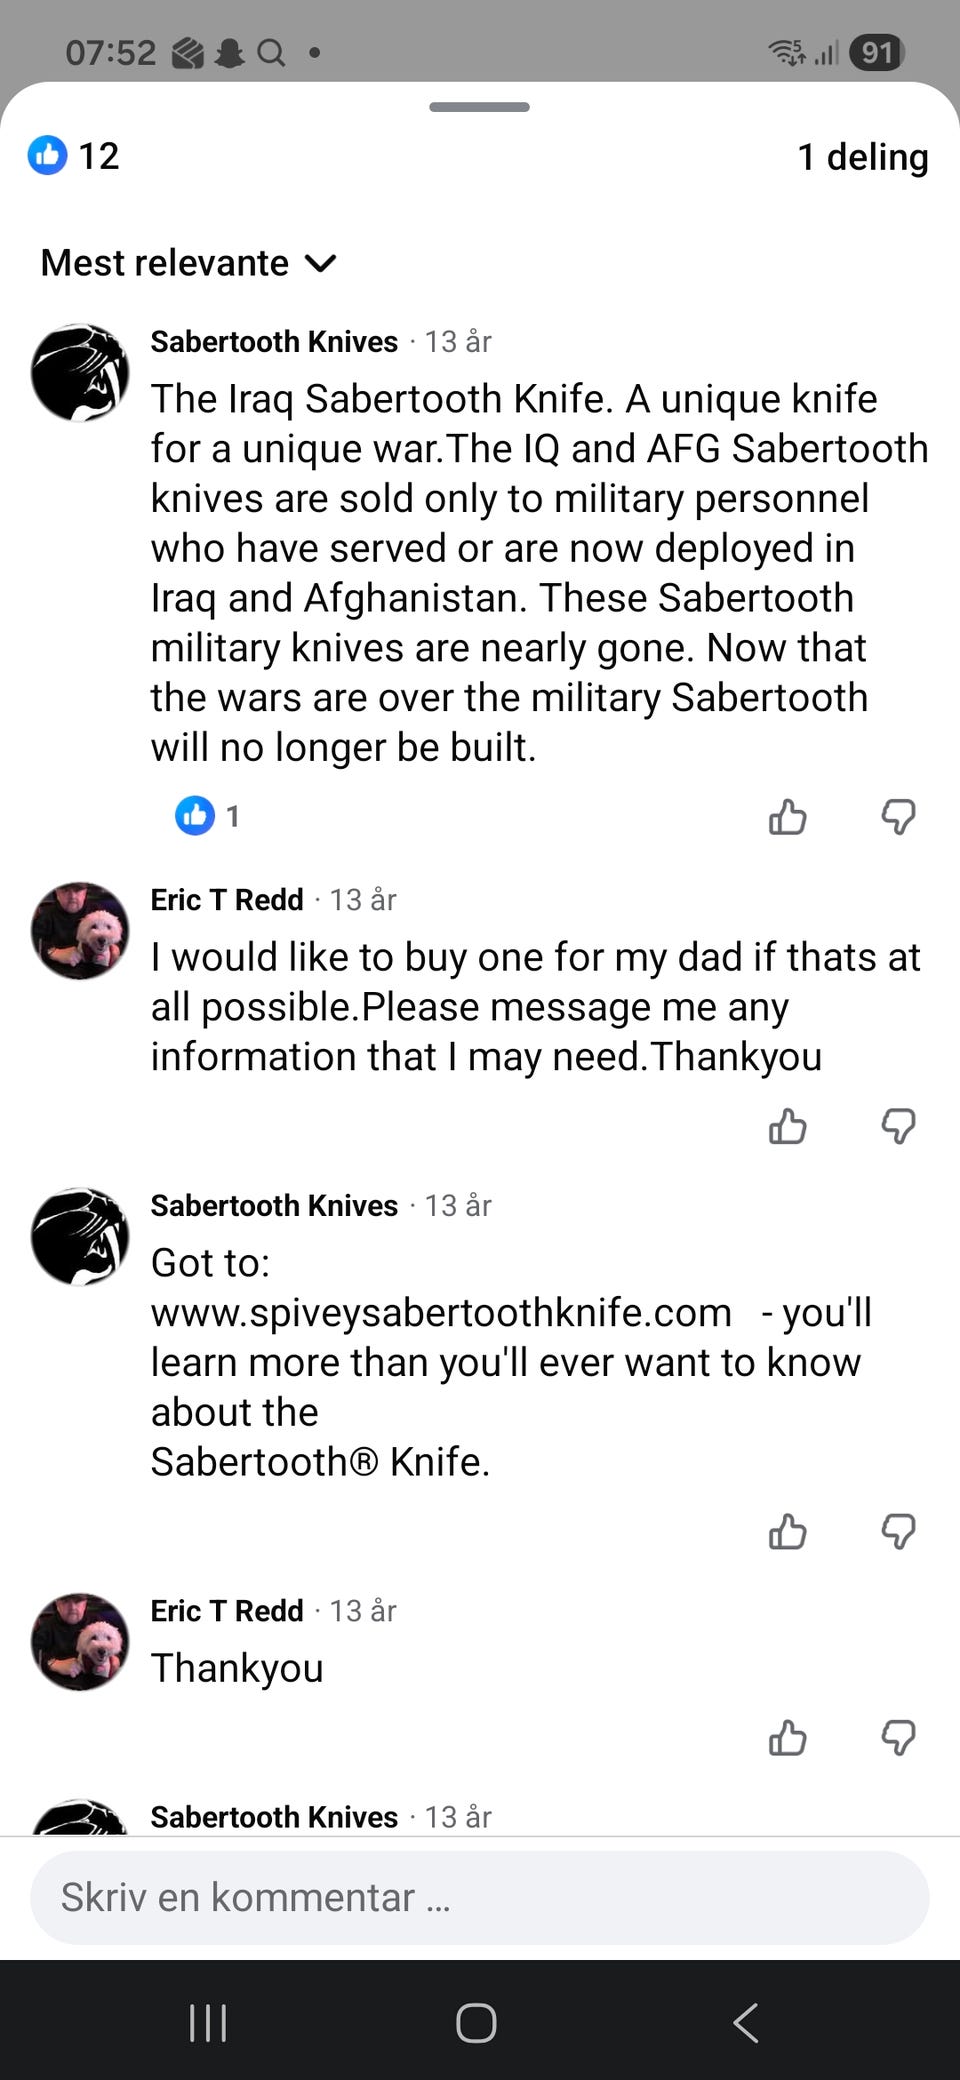The width and height of the screenshot is (960, 2080).
Task: Show the reaction on the first comment
Action: coord(207,816)
